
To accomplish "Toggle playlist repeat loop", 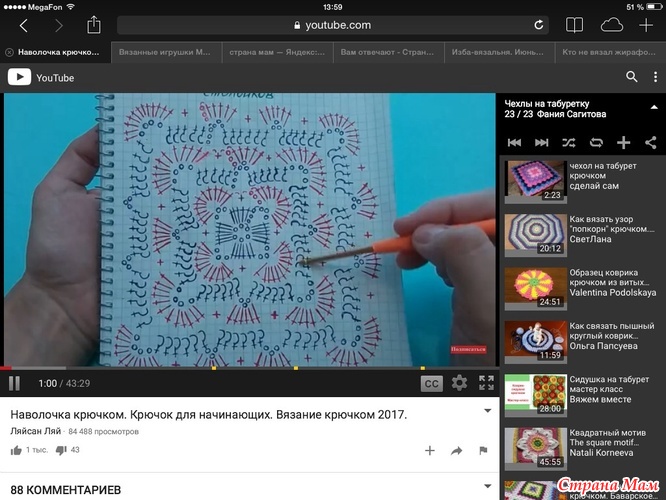I will (596, 143).
